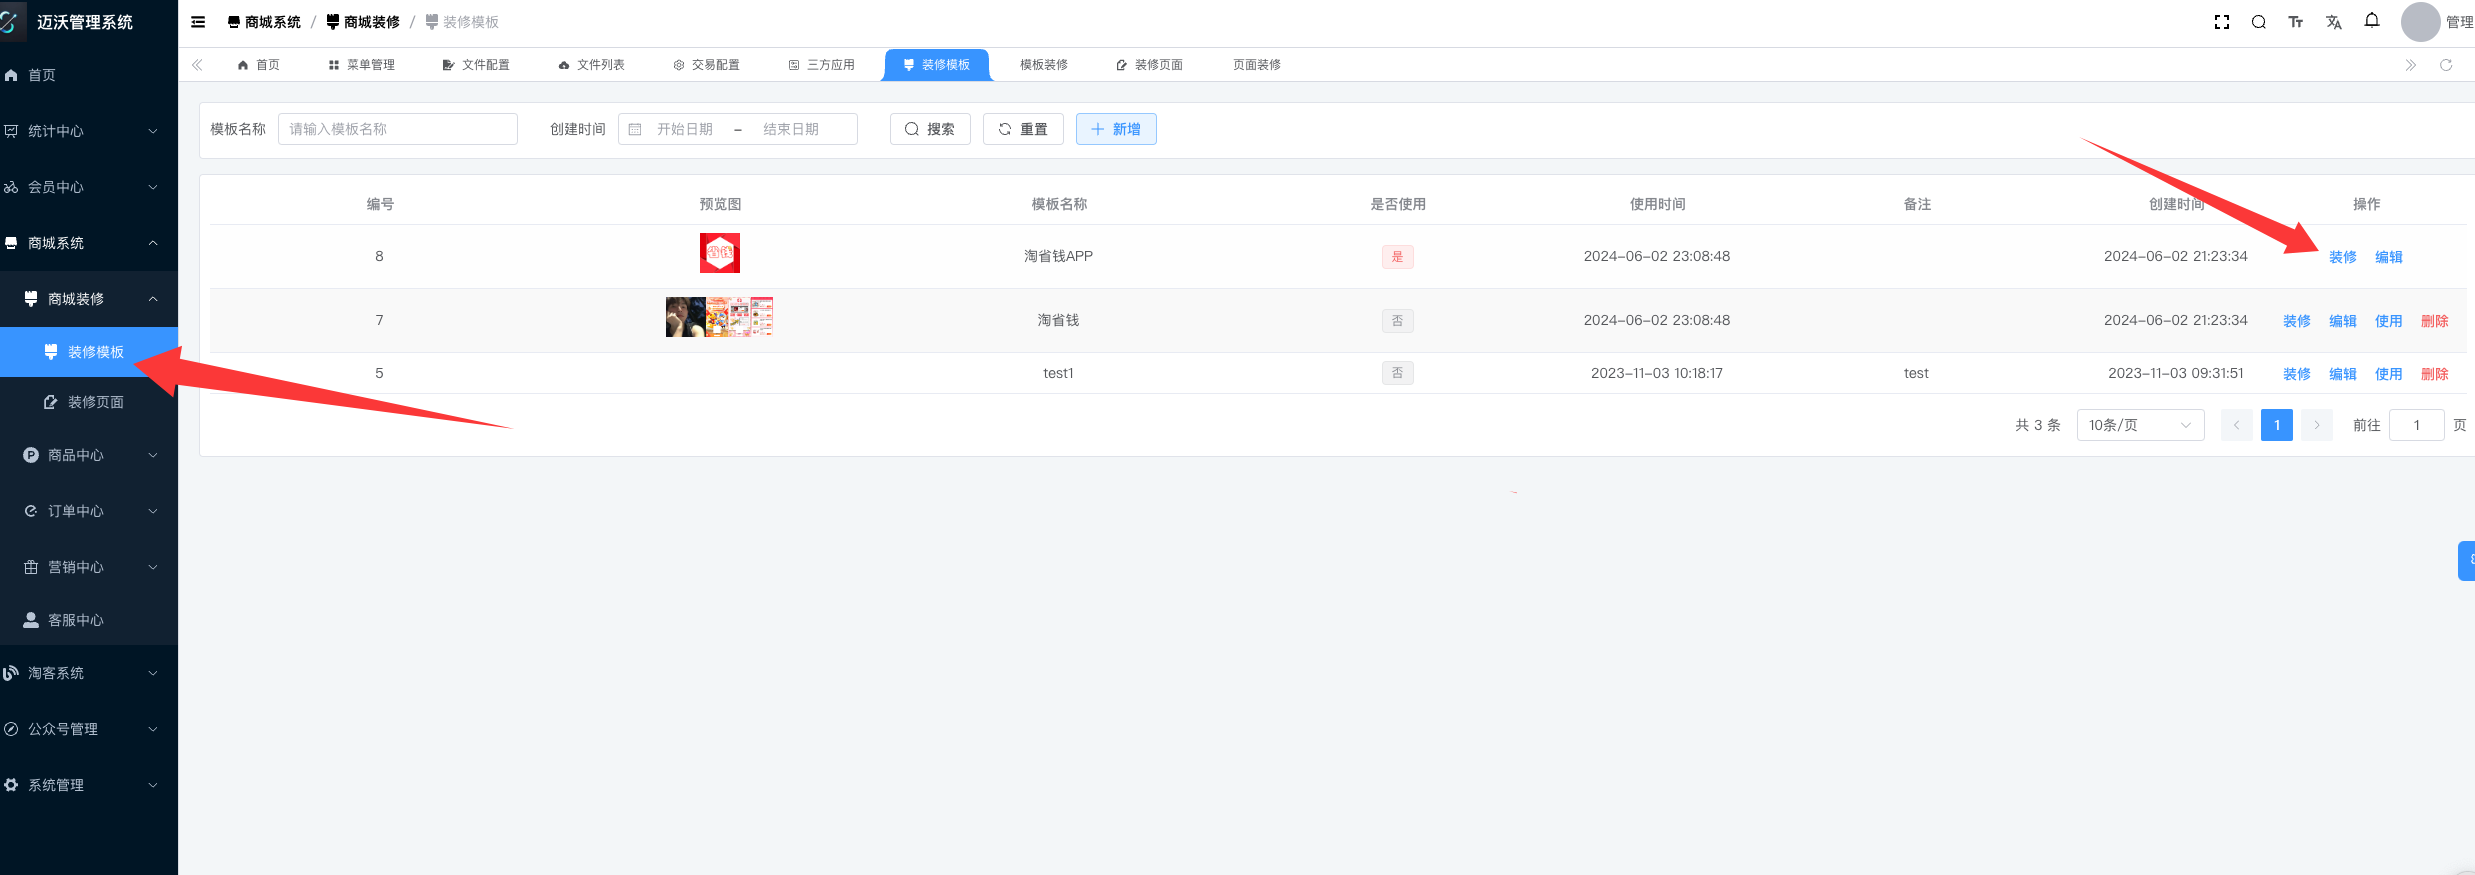The image size is (2475, 875).
Task: Open the 10条/页 page size dropdown
Action: 2140,425
